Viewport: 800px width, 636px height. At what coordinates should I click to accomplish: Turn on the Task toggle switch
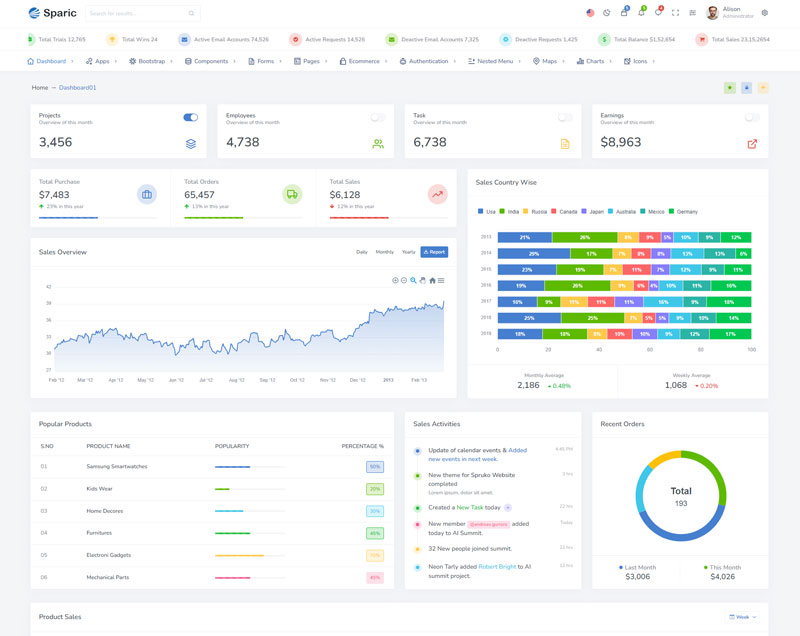pos(565,117)
